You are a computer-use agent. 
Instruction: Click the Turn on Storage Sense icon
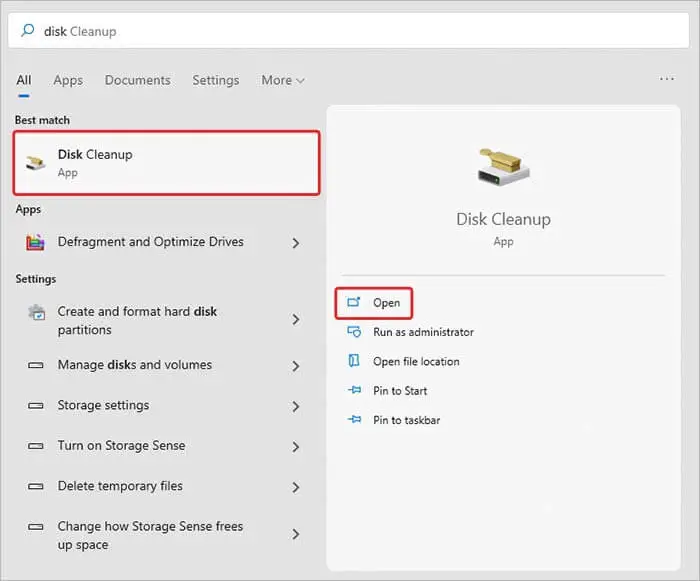(x=36, y=446)
